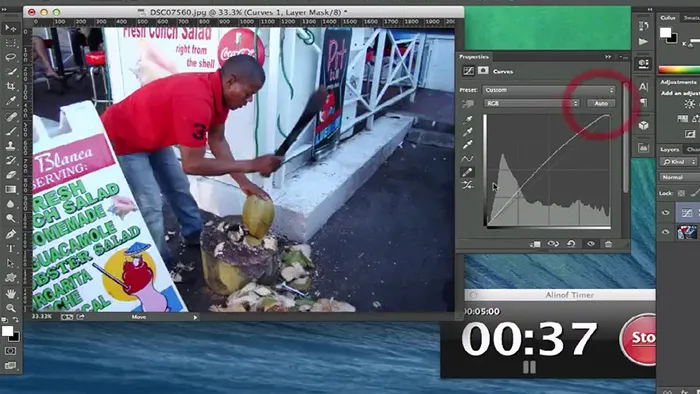Switch to edit points curve mode
Screen dimensions: 700x394
(467, 158)
